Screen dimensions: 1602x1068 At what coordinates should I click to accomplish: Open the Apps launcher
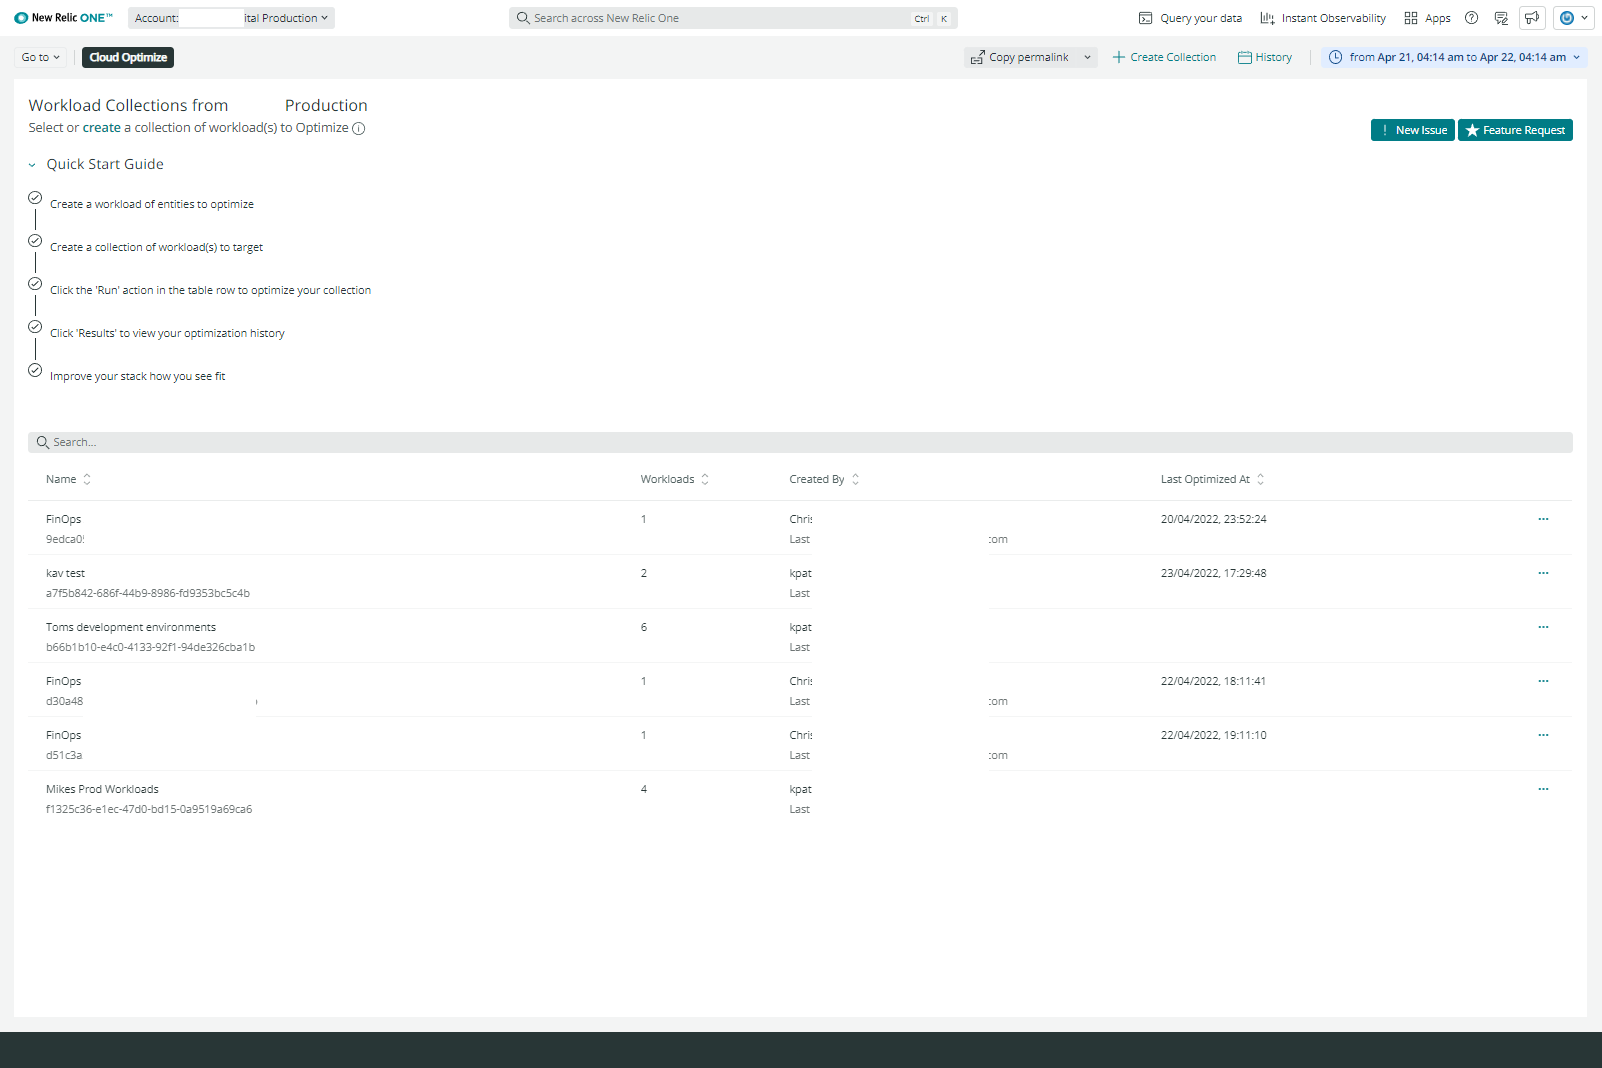click(1427, 18)
